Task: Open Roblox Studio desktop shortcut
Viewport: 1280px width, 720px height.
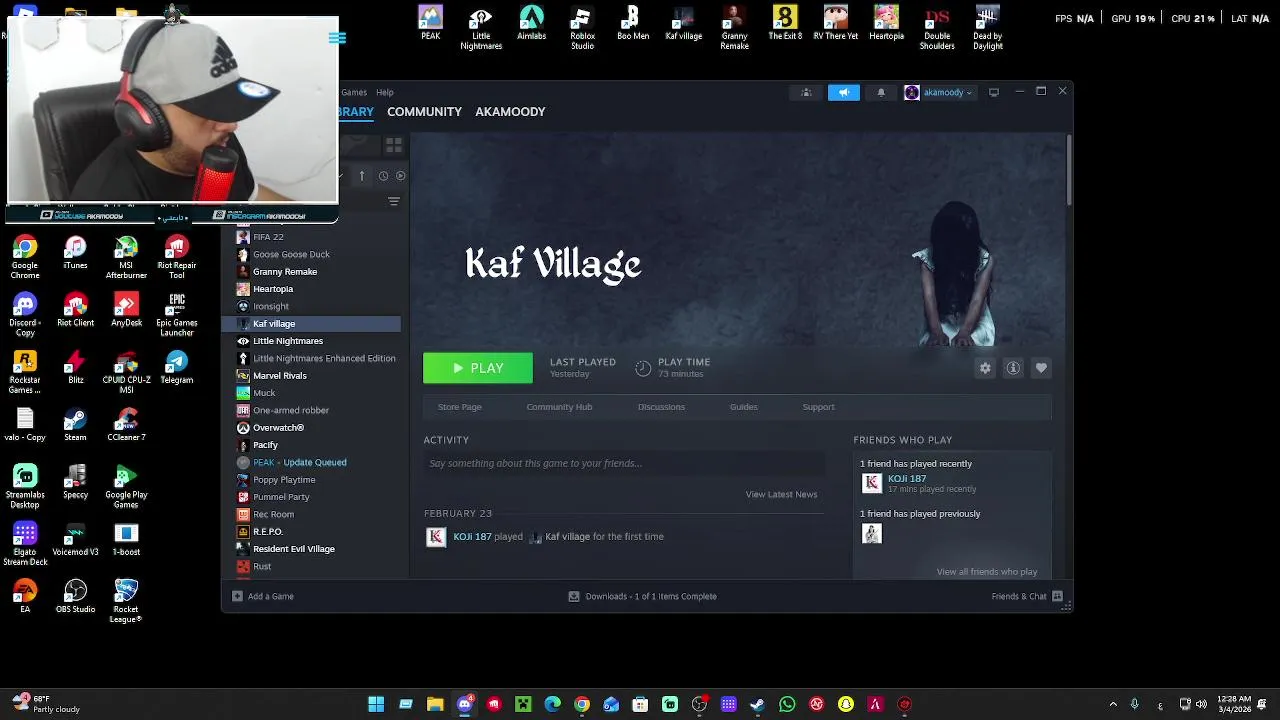Action: pos(583,27)
